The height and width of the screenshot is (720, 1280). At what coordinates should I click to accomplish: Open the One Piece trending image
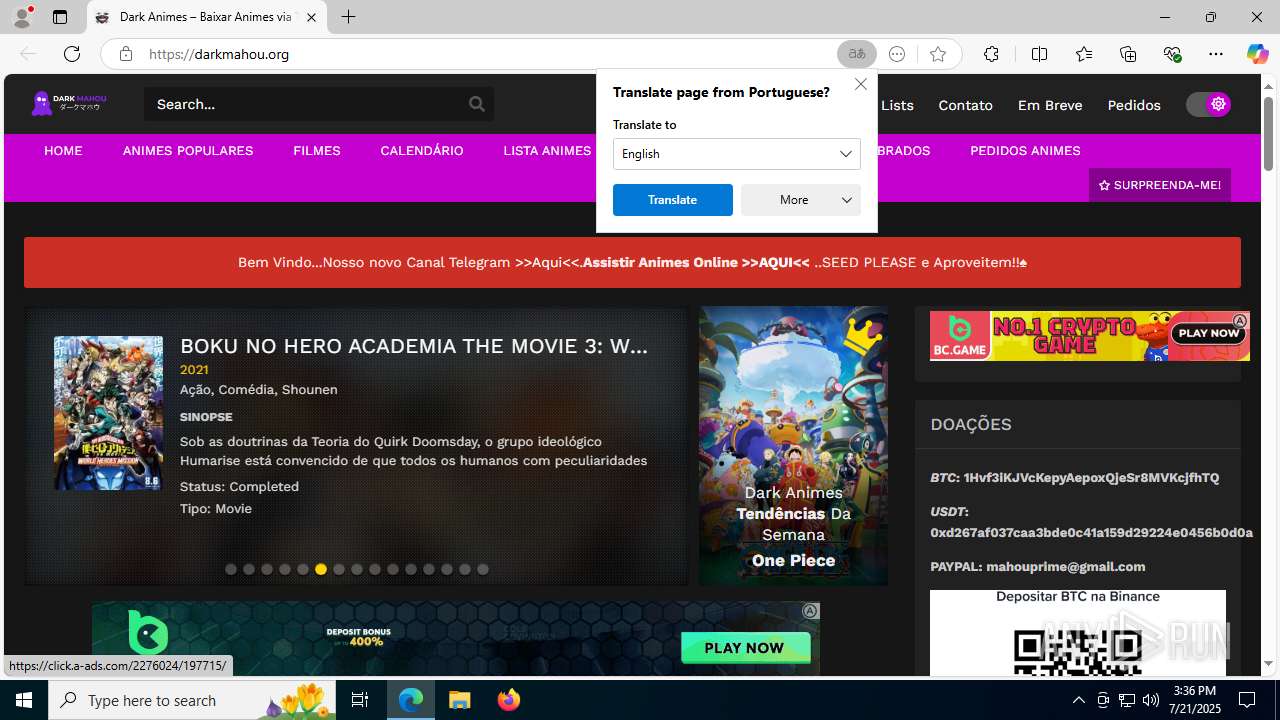793,446
